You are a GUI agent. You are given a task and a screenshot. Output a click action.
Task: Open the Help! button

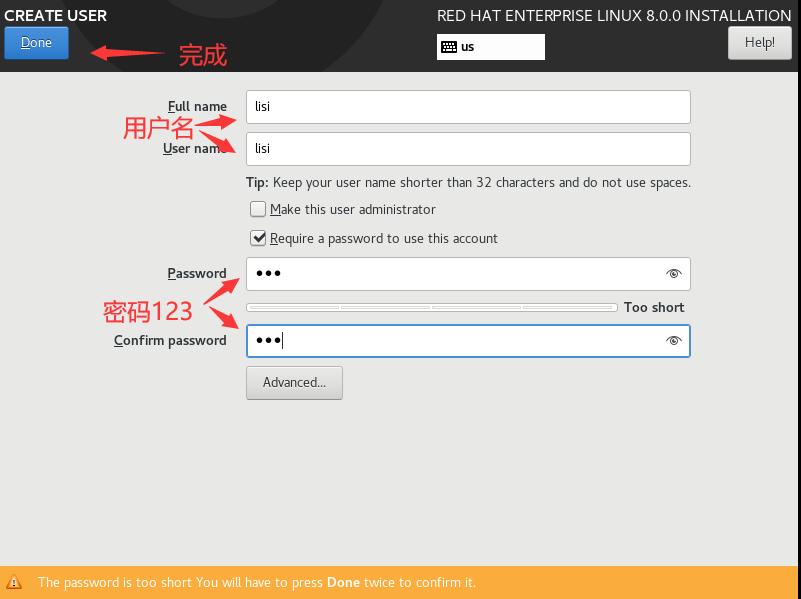click(760, 43)
